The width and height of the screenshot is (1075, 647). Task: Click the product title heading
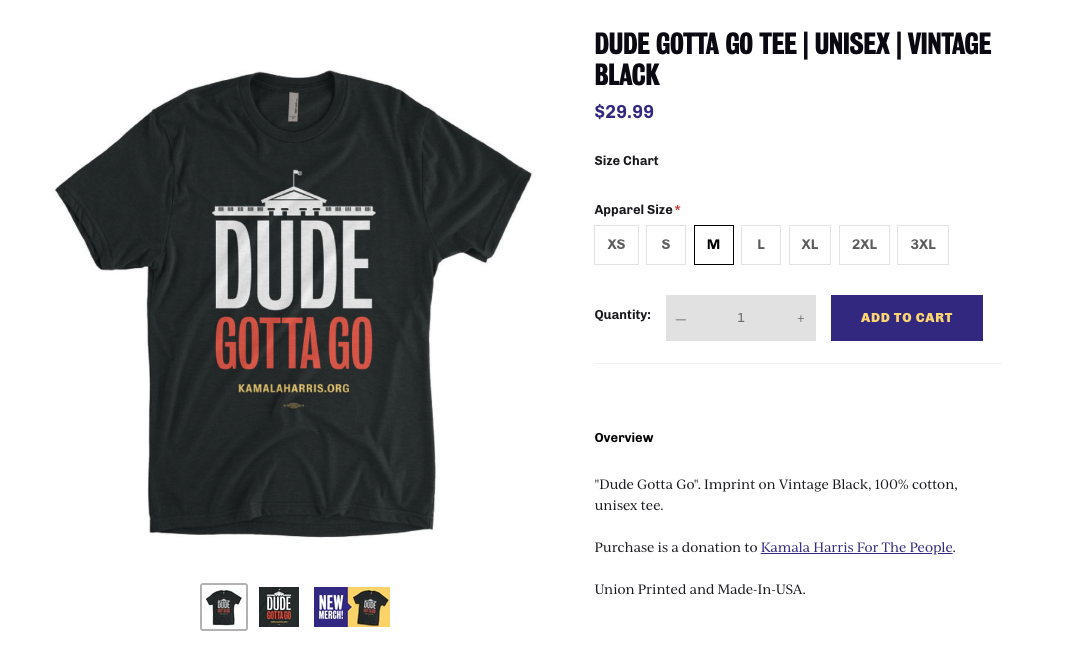point(793,59)
